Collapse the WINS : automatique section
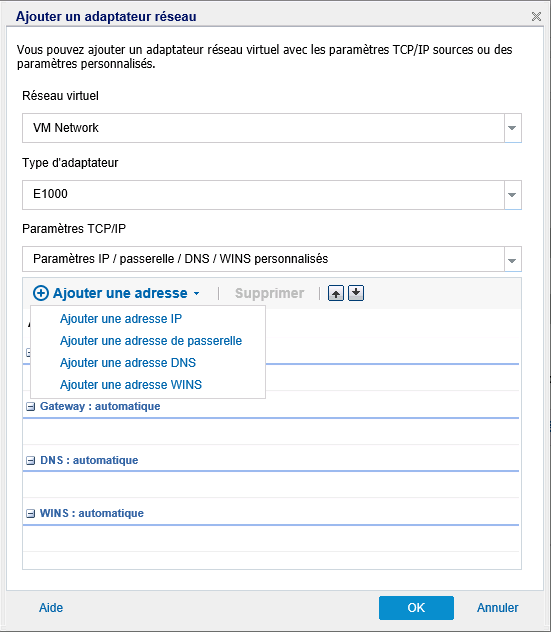 31,514
